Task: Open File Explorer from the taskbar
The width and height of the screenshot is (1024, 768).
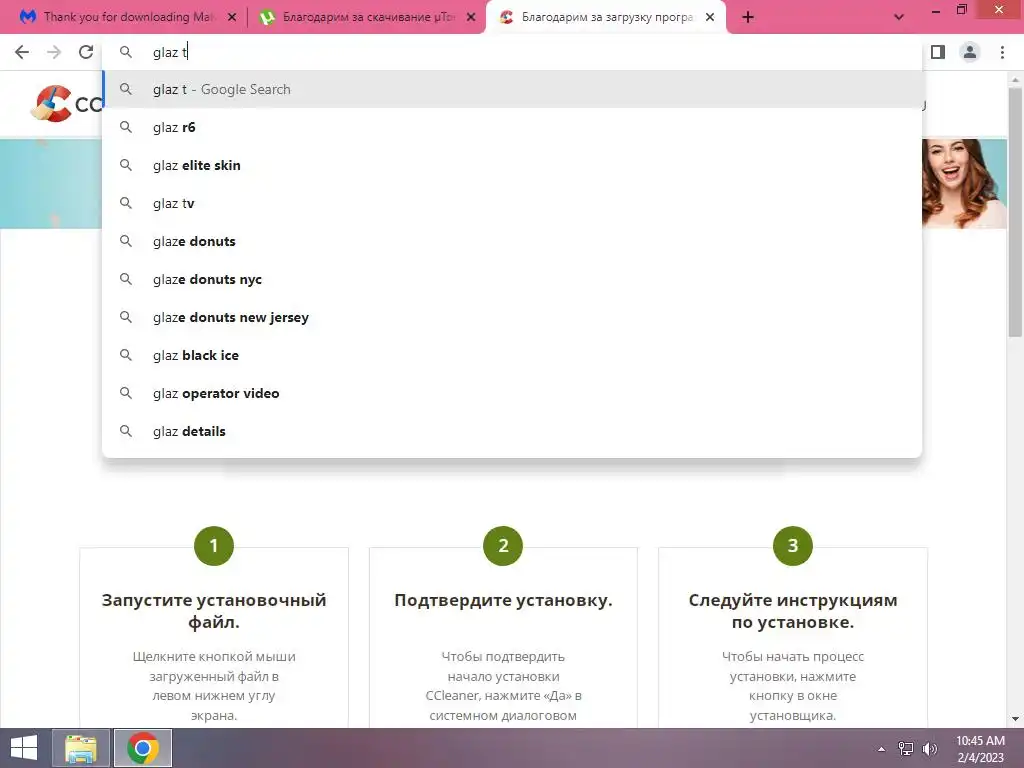Action: [81, 748]
